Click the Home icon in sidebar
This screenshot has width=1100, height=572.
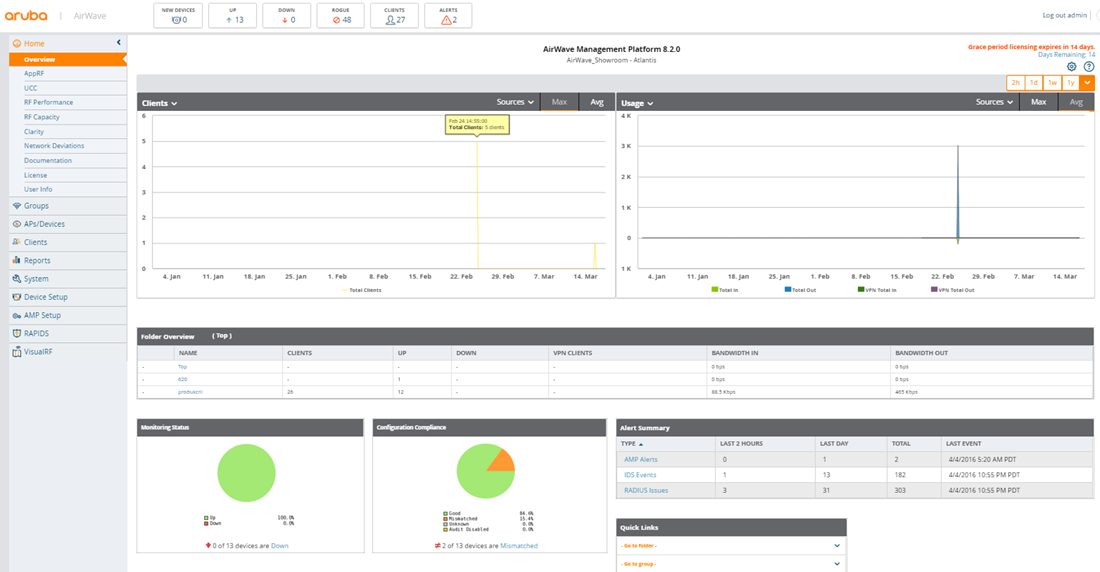coord(17,44)
